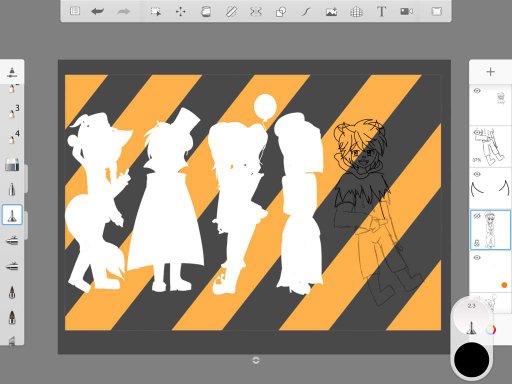Insert an image with Import Image icon
This screenshot has width=512, height=384.
331,12
